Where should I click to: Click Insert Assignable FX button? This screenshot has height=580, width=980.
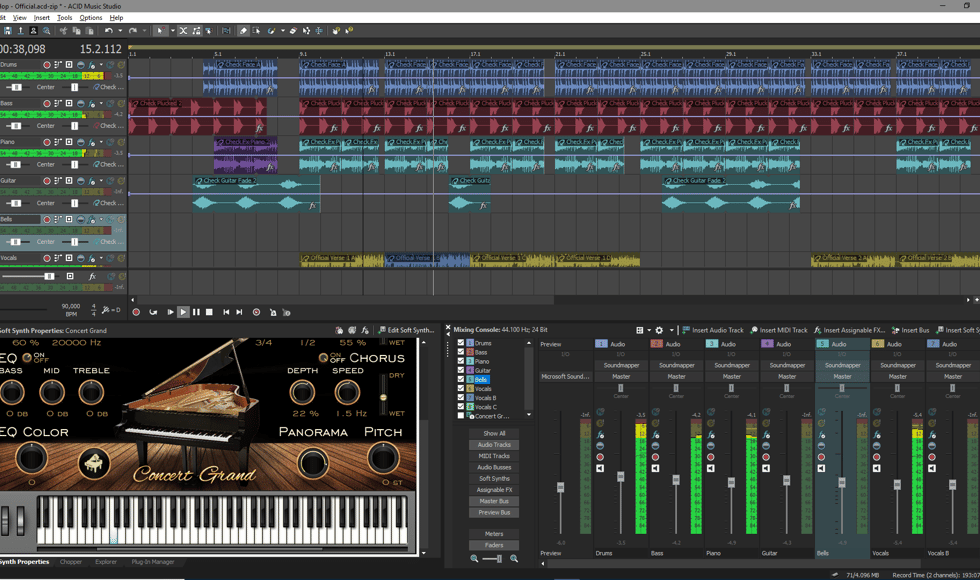coord(849,330)
